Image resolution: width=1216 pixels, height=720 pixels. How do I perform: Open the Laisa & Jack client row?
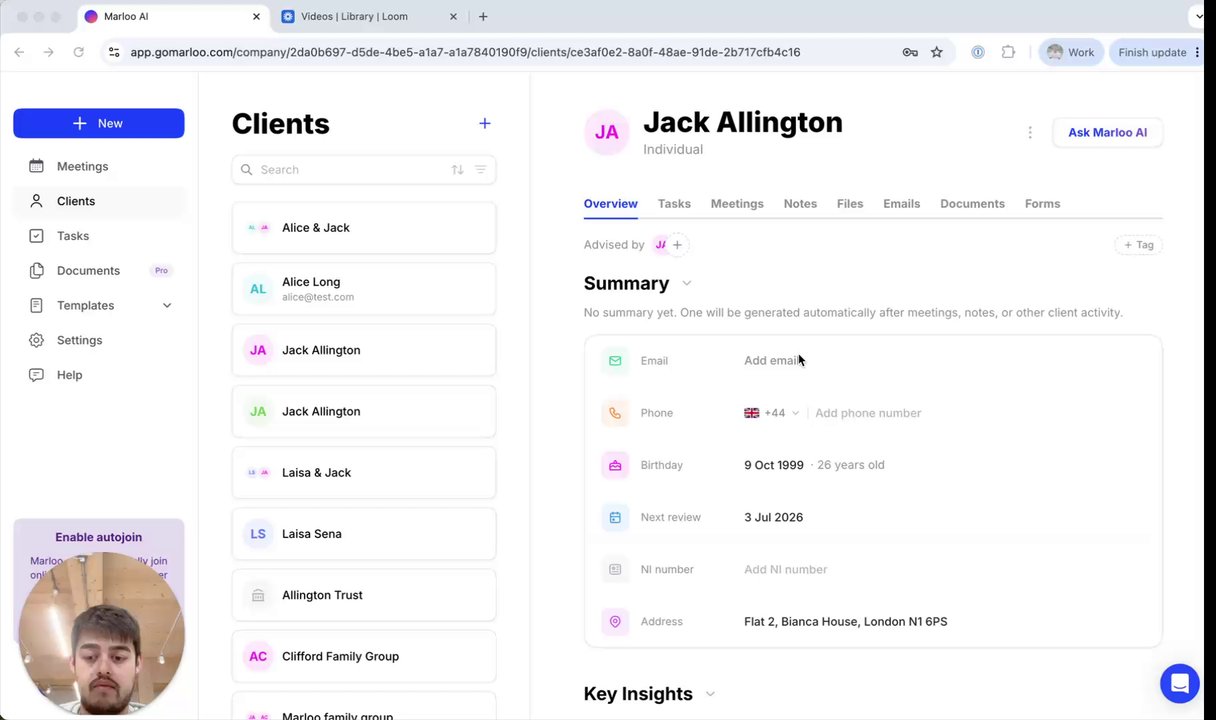click(x=364, y=472)
